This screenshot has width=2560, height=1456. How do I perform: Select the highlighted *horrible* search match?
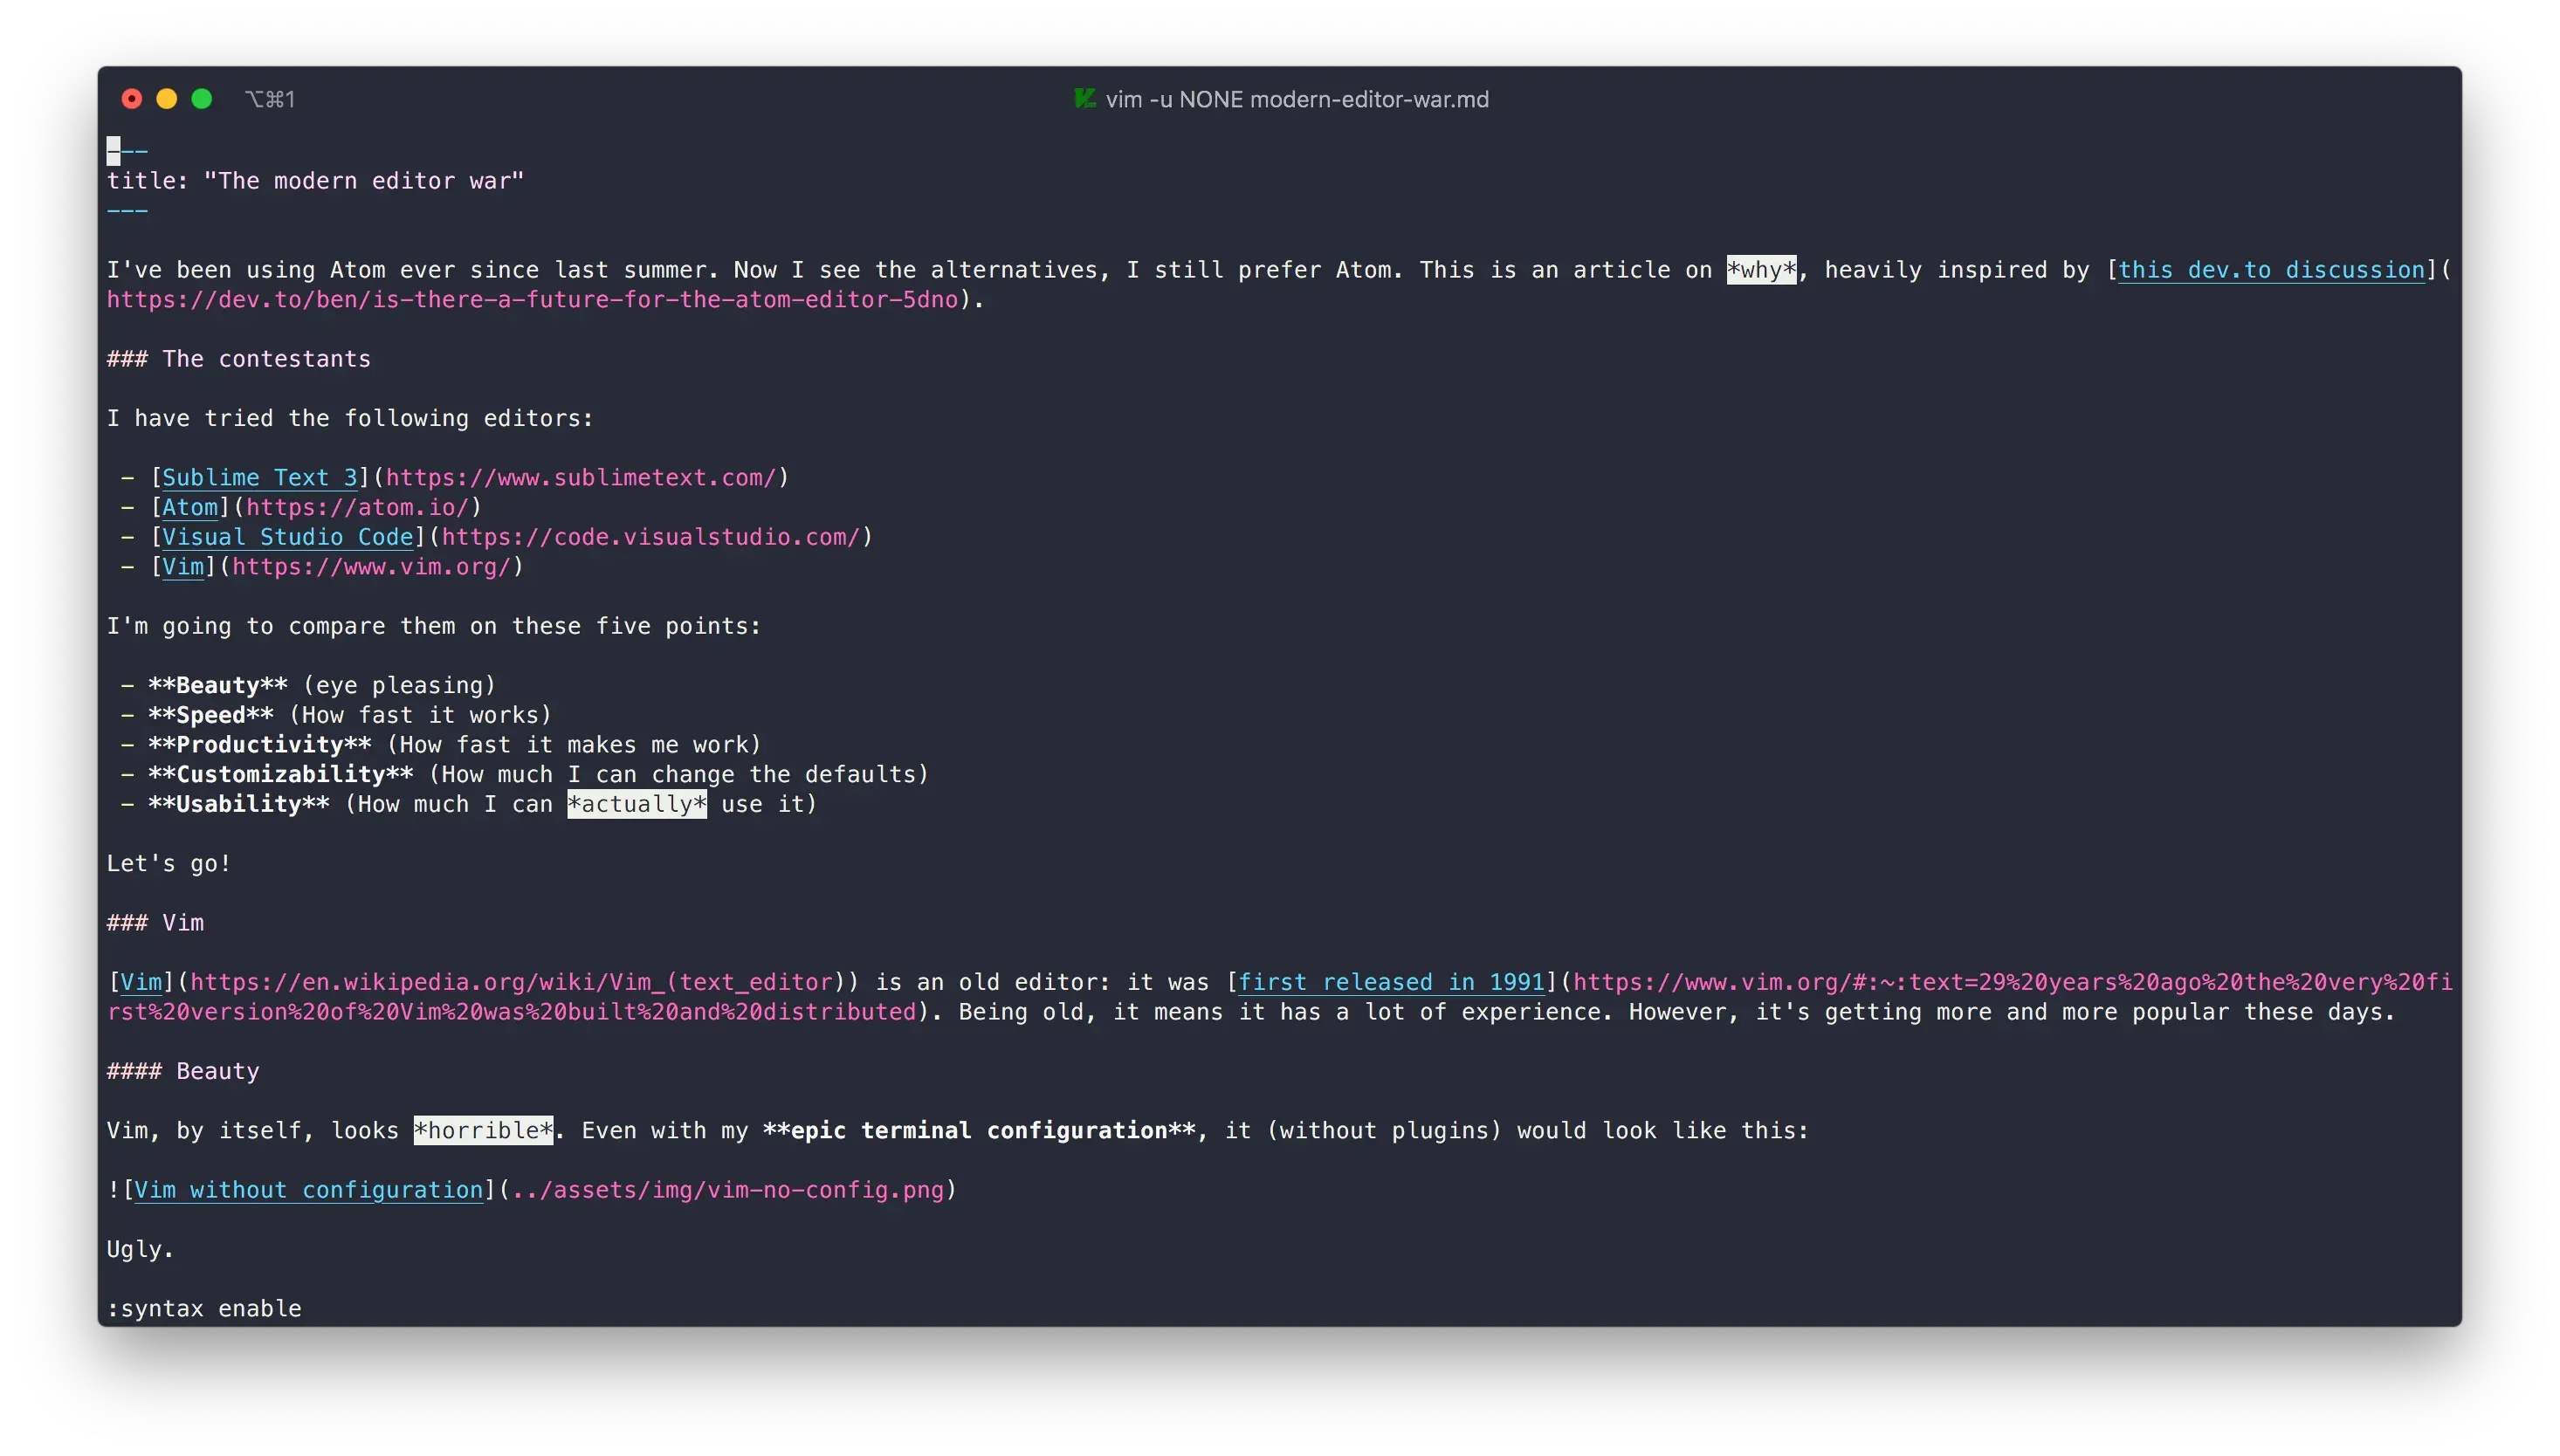483,1130
